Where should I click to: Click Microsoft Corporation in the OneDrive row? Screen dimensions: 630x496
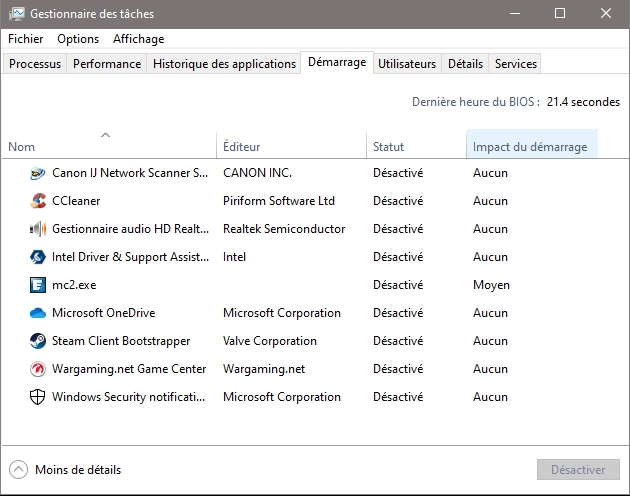tap(282, 313)
